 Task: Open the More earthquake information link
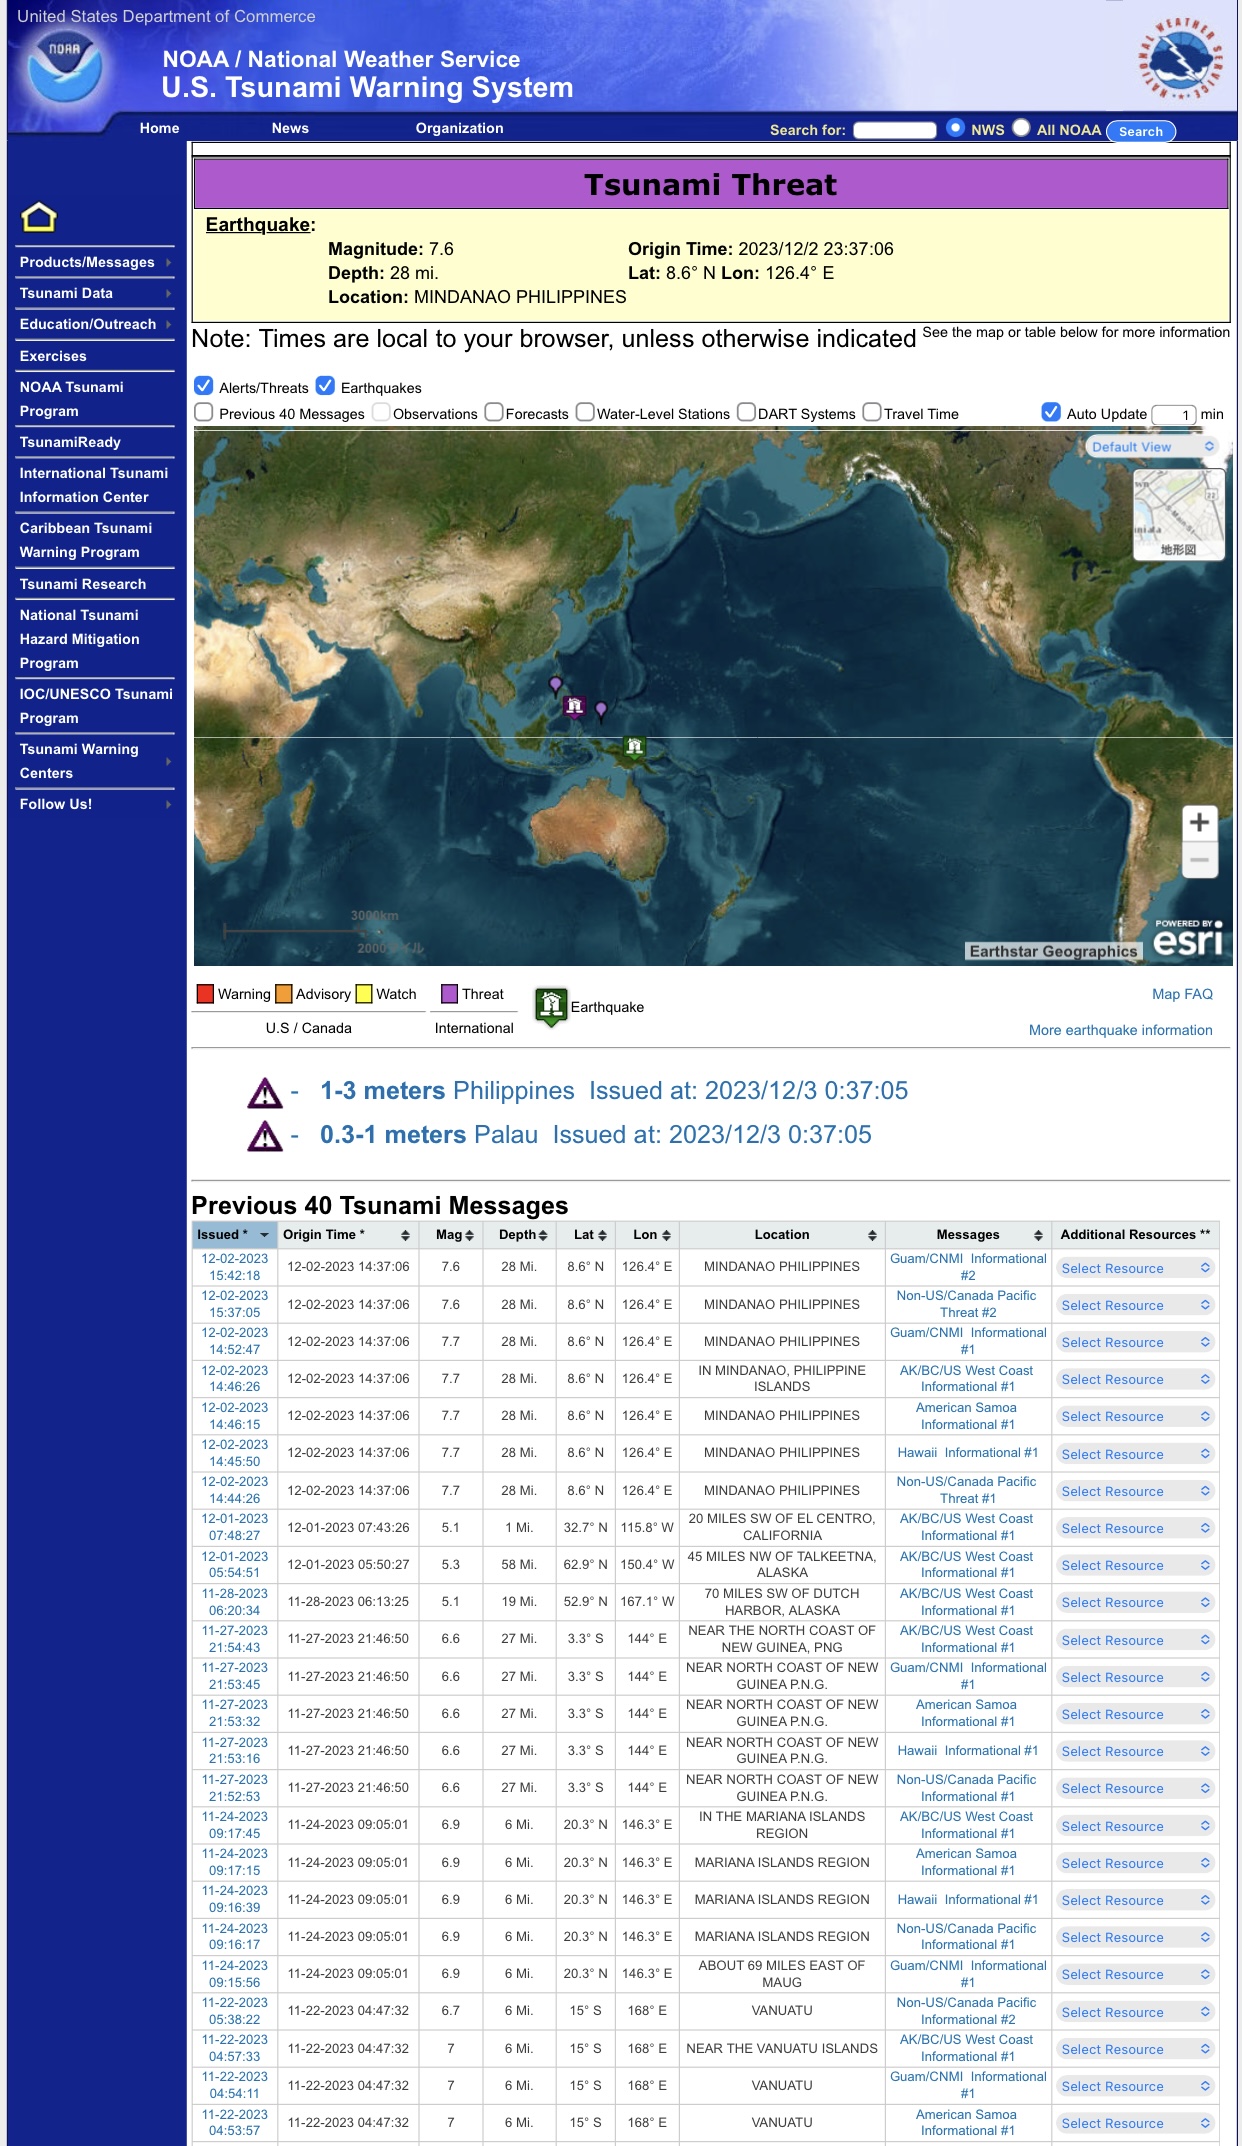point(1120,1030)
